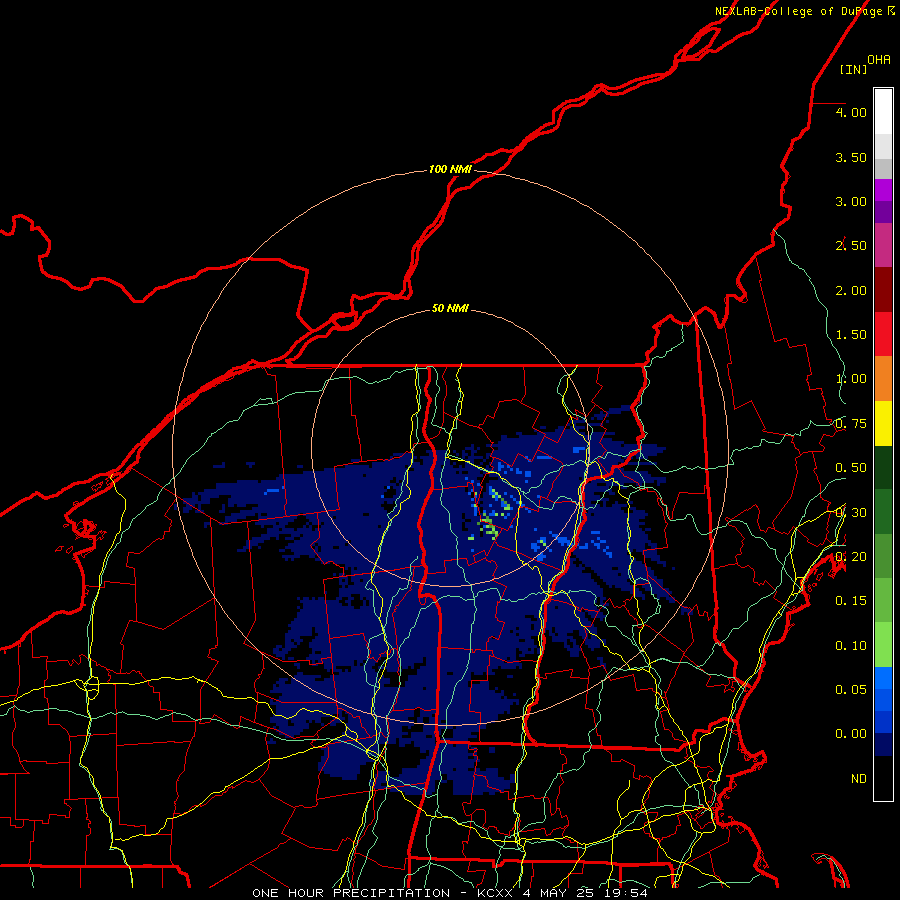Click ONE HOUR PRECIPITATION caption text
This screenshot has height=900, width=900.
point(351,893)
